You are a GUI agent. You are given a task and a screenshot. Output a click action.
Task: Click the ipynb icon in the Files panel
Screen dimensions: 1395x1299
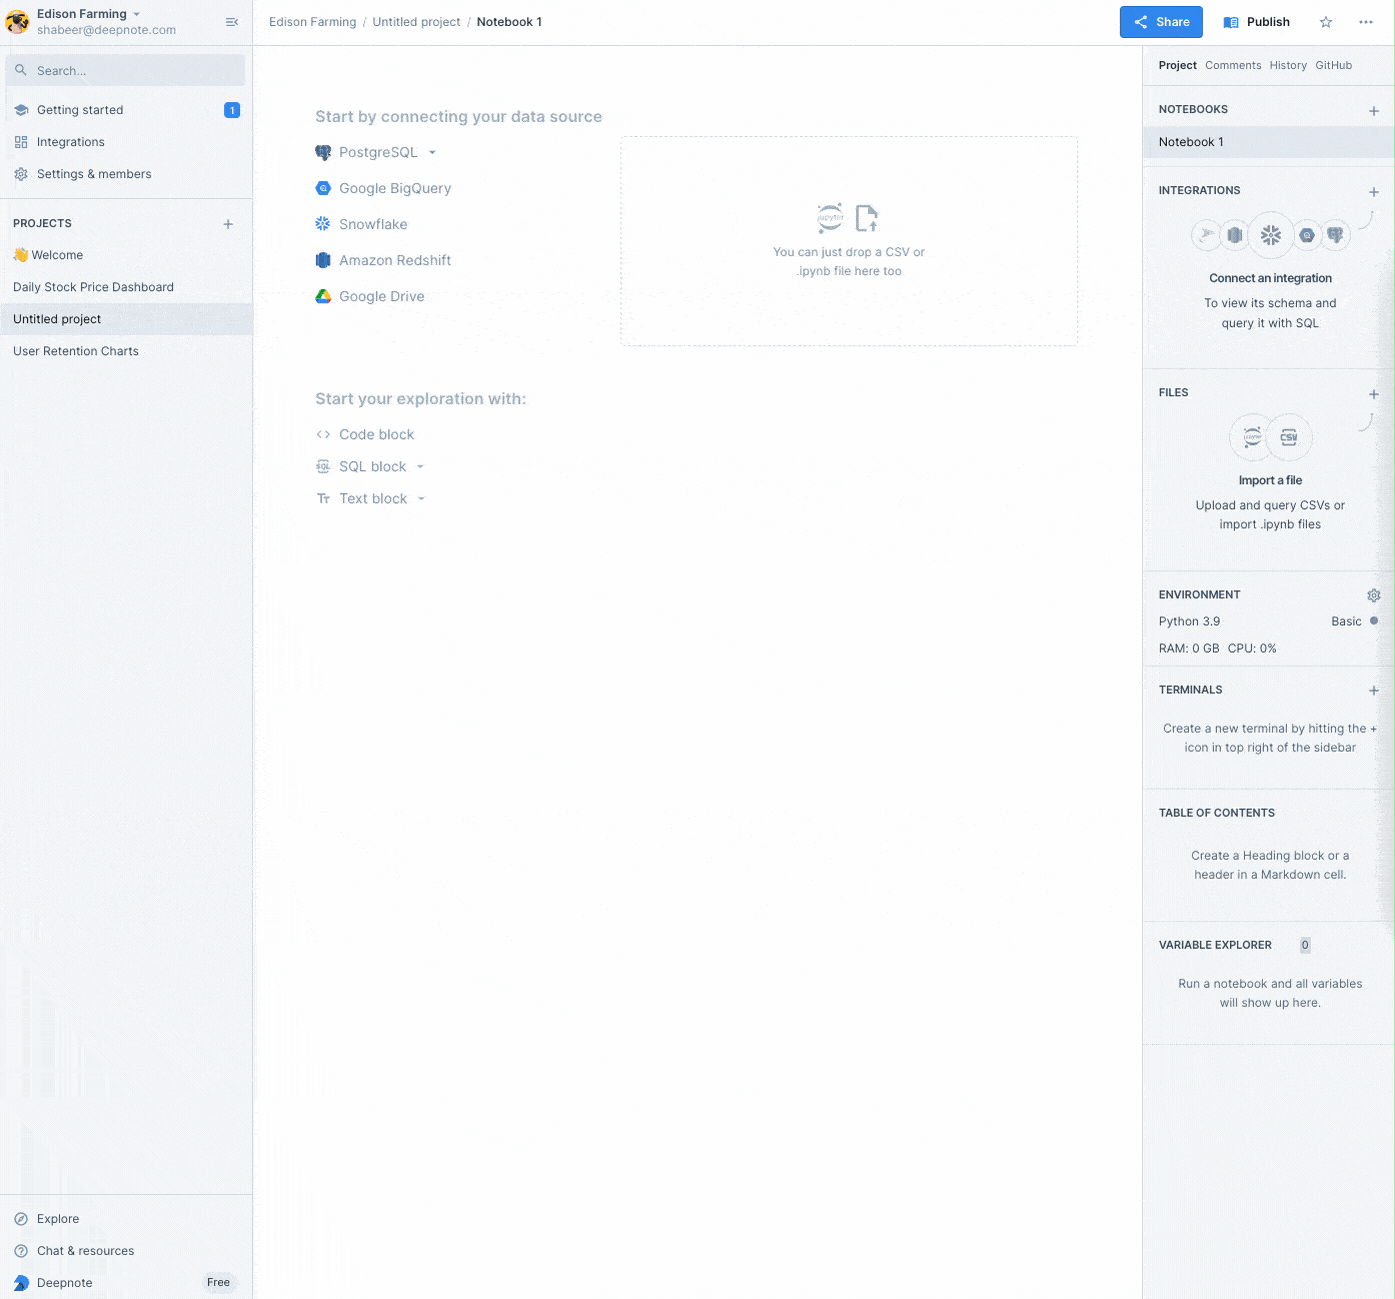pos(1251,437)
